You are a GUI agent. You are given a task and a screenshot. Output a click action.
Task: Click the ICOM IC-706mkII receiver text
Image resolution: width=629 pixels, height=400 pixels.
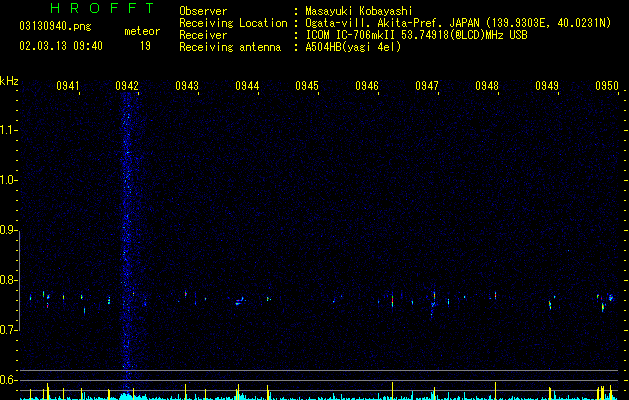[416, 35]
